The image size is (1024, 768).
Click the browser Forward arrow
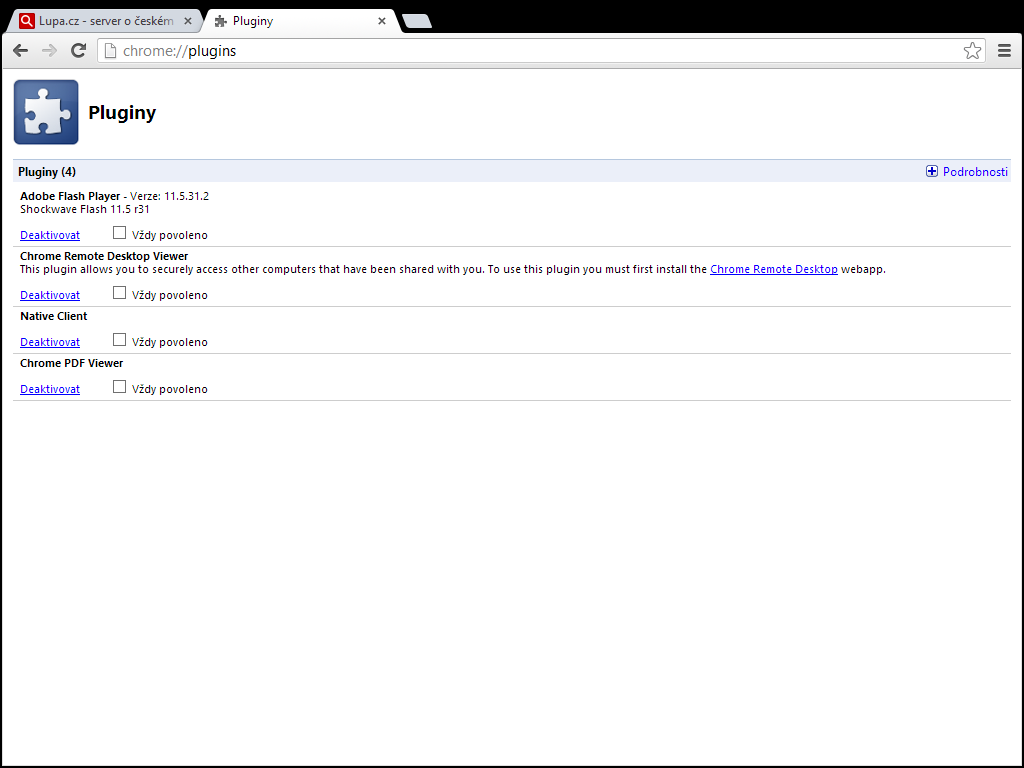pyautogui.click(x=50, y=50)
